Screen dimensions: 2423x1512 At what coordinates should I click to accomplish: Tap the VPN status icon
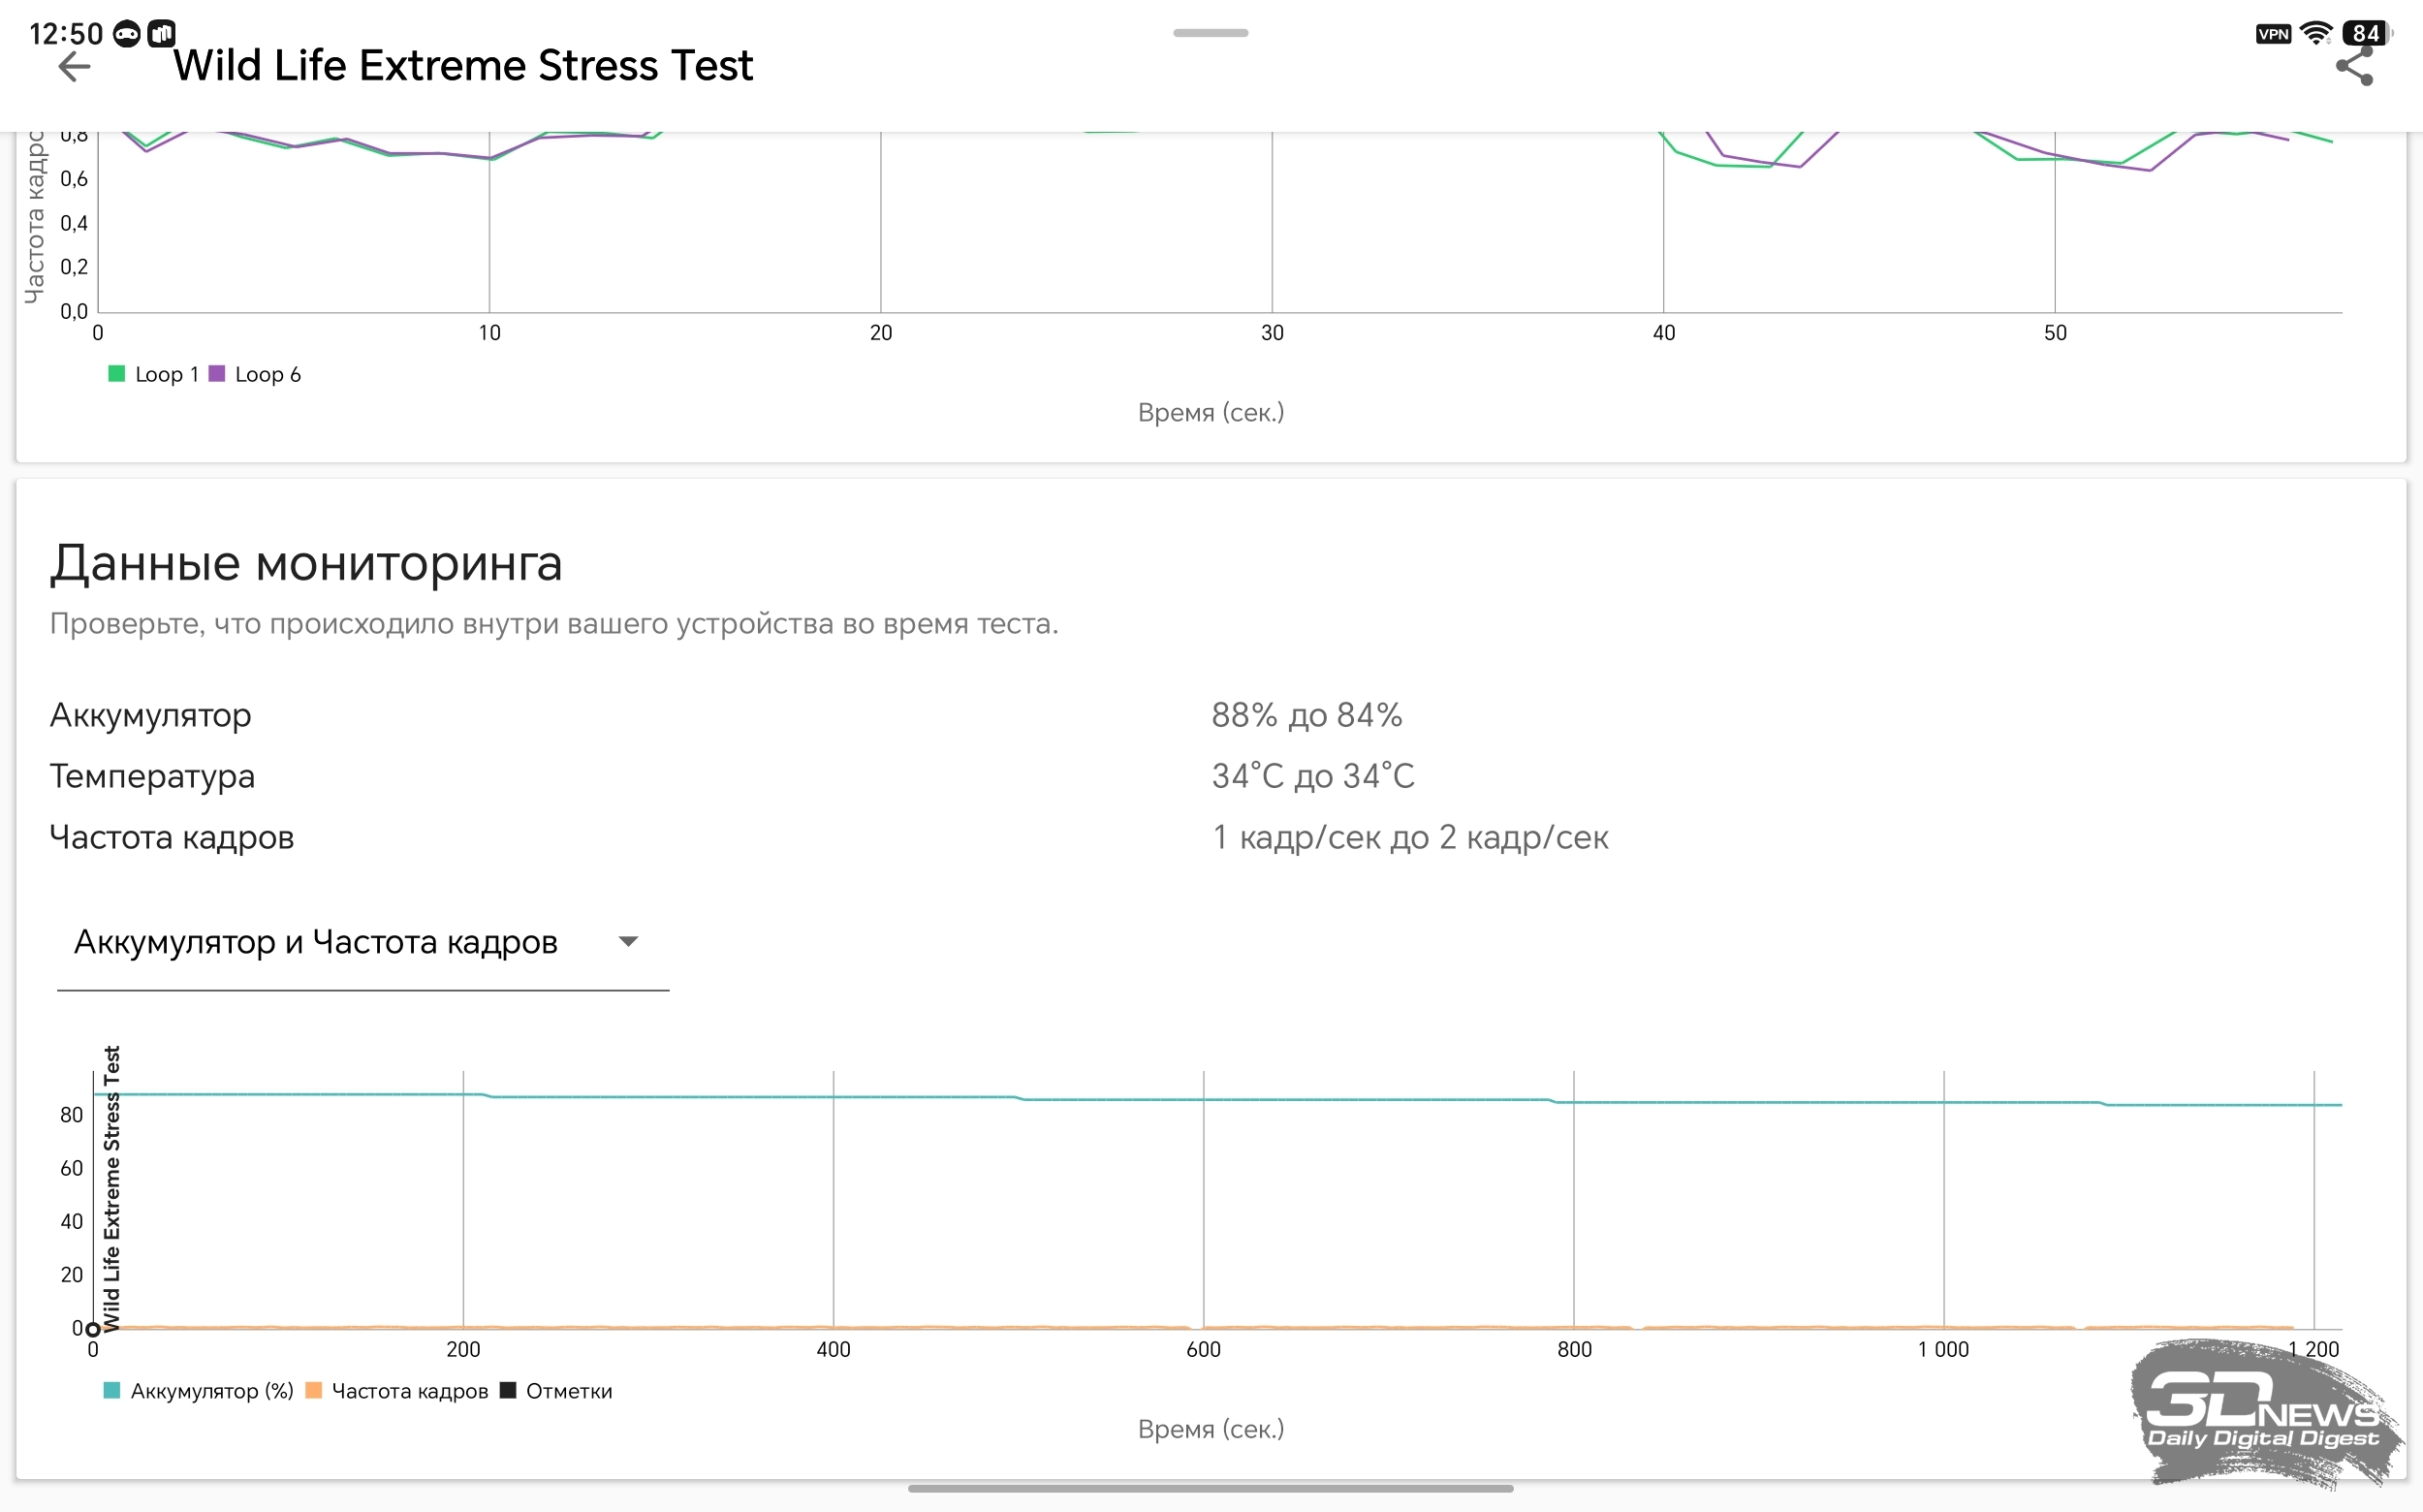(2273, 34)
